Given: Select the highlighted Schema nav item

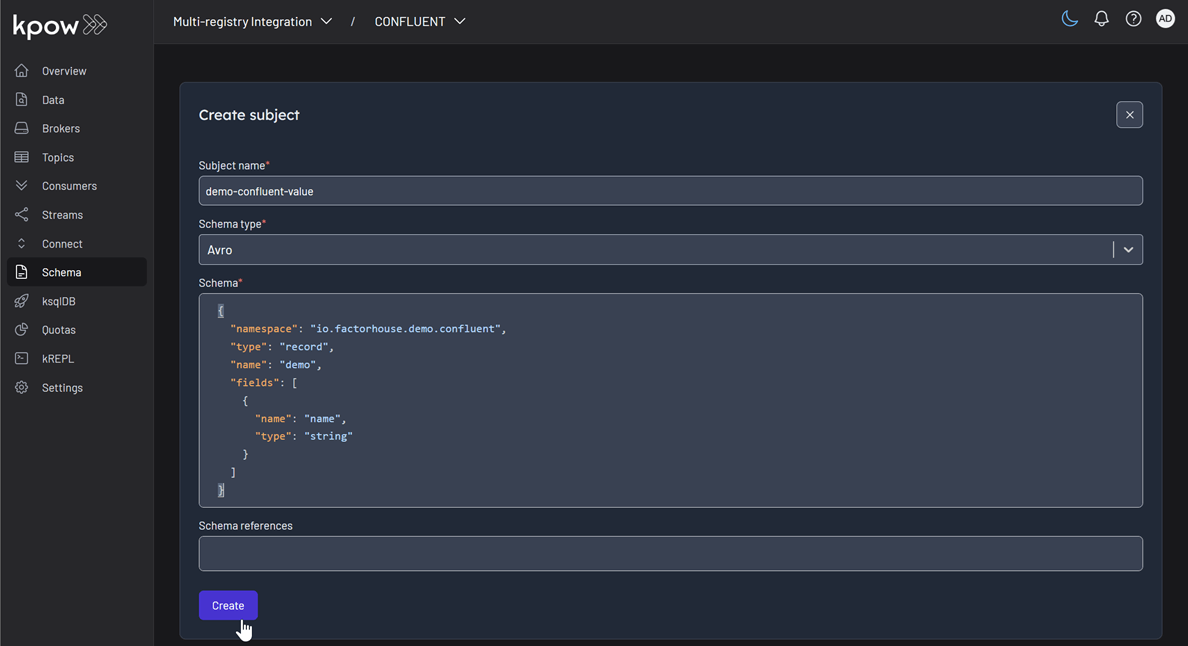Looking at the screenshot, I should click(60, 271).
